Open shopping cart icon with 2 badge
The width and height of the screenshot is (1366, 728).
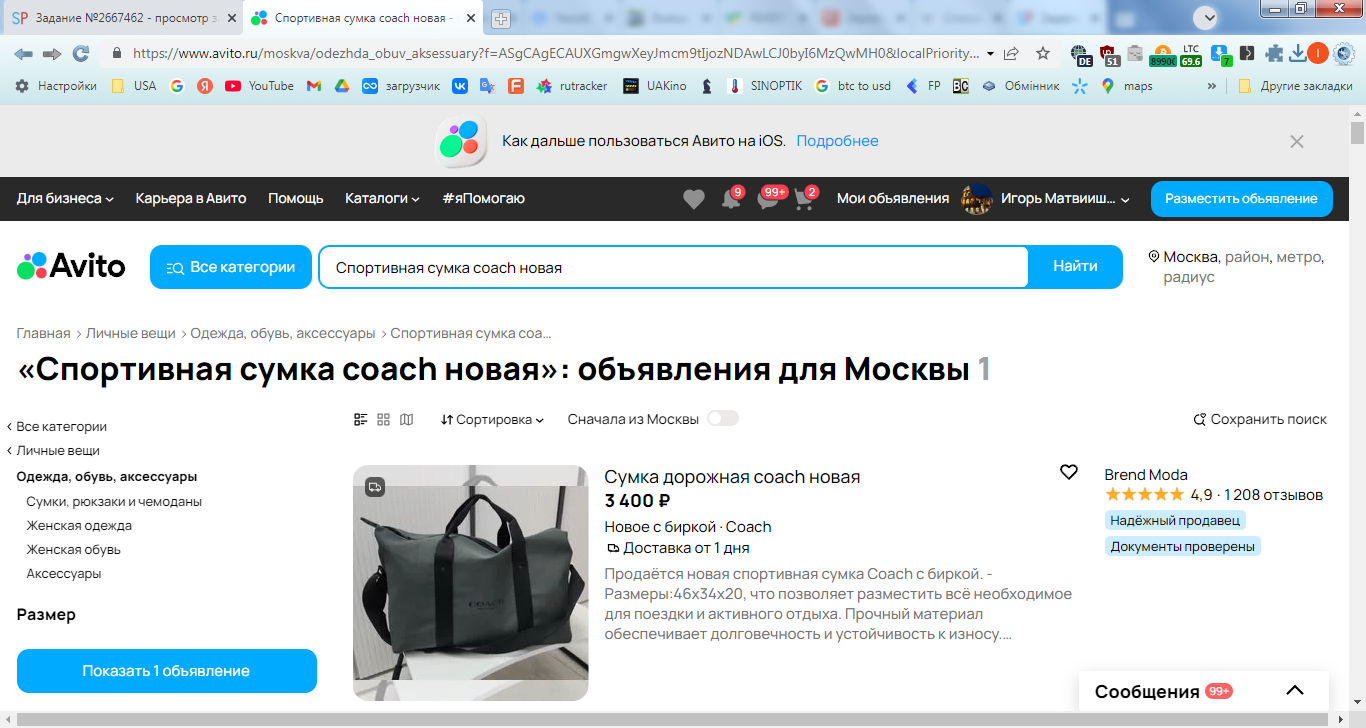tap(804, 199)
